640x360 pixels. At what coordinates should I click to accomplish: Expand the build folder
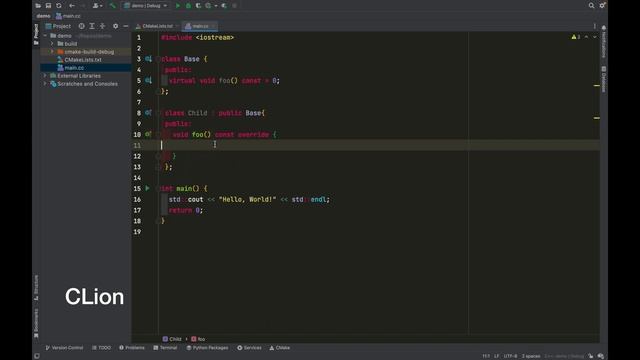(x=52, y=44)
